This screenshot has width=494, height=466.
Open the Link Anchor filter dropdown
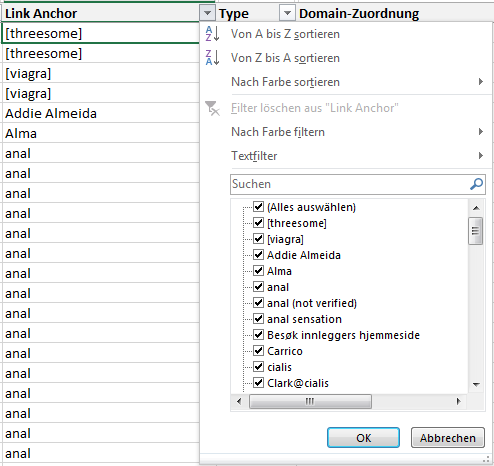coord(207,13)
